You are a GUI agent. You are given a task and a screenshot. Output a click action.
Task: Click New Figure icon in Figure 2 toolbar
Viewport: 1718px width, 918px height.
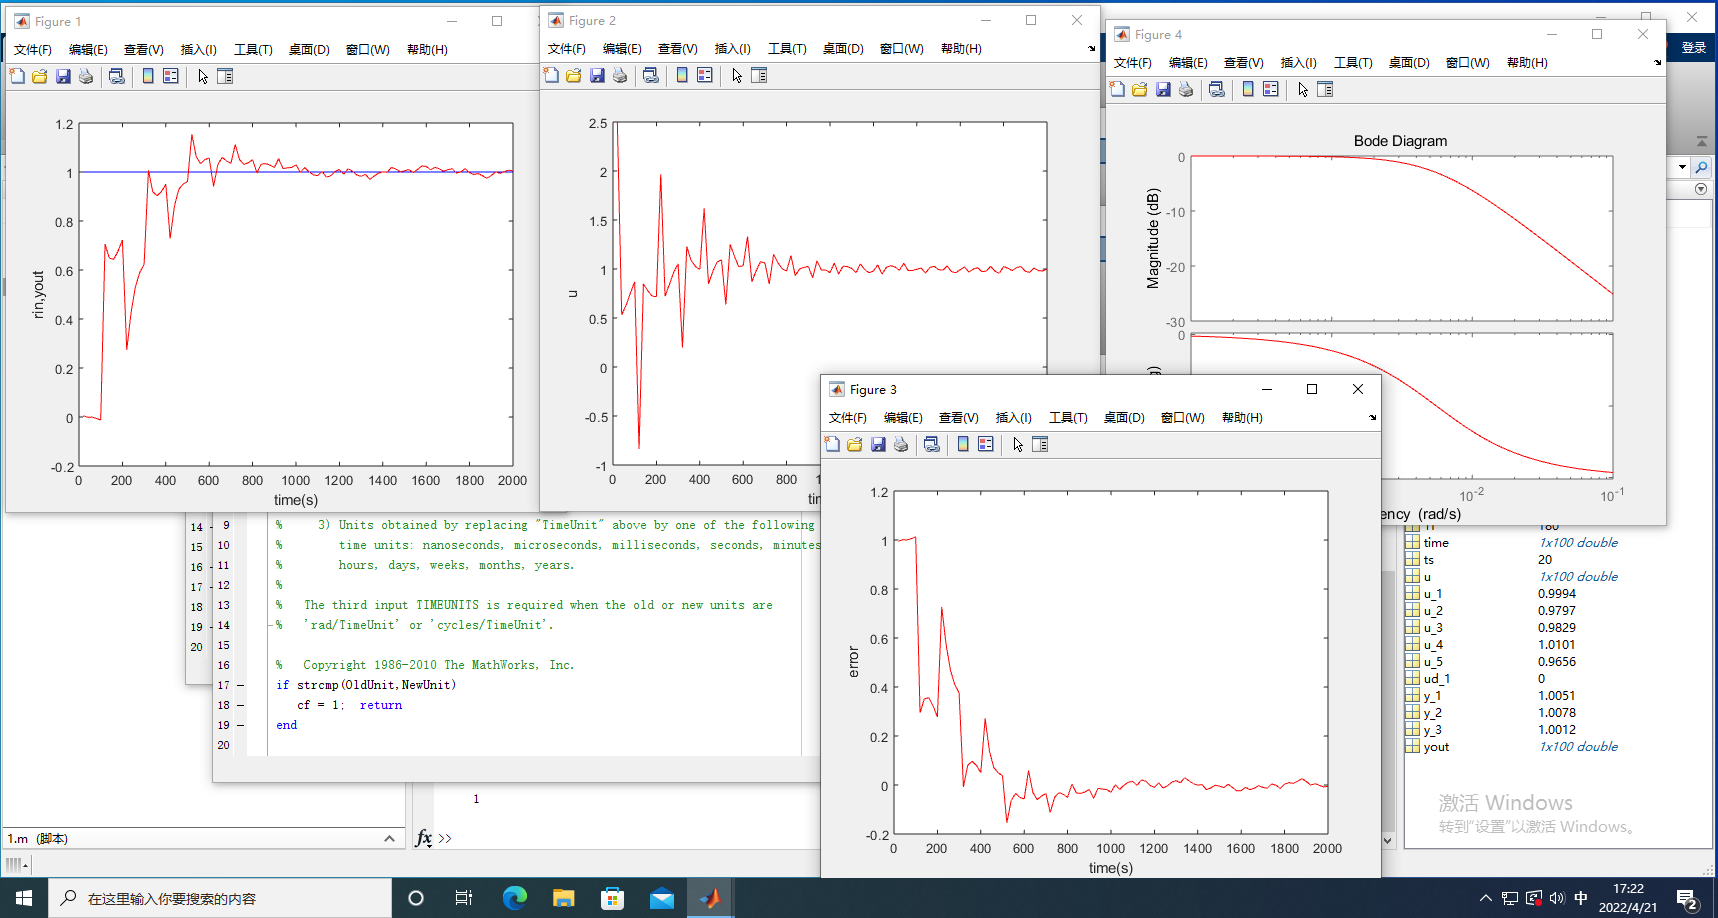[551, 75]
